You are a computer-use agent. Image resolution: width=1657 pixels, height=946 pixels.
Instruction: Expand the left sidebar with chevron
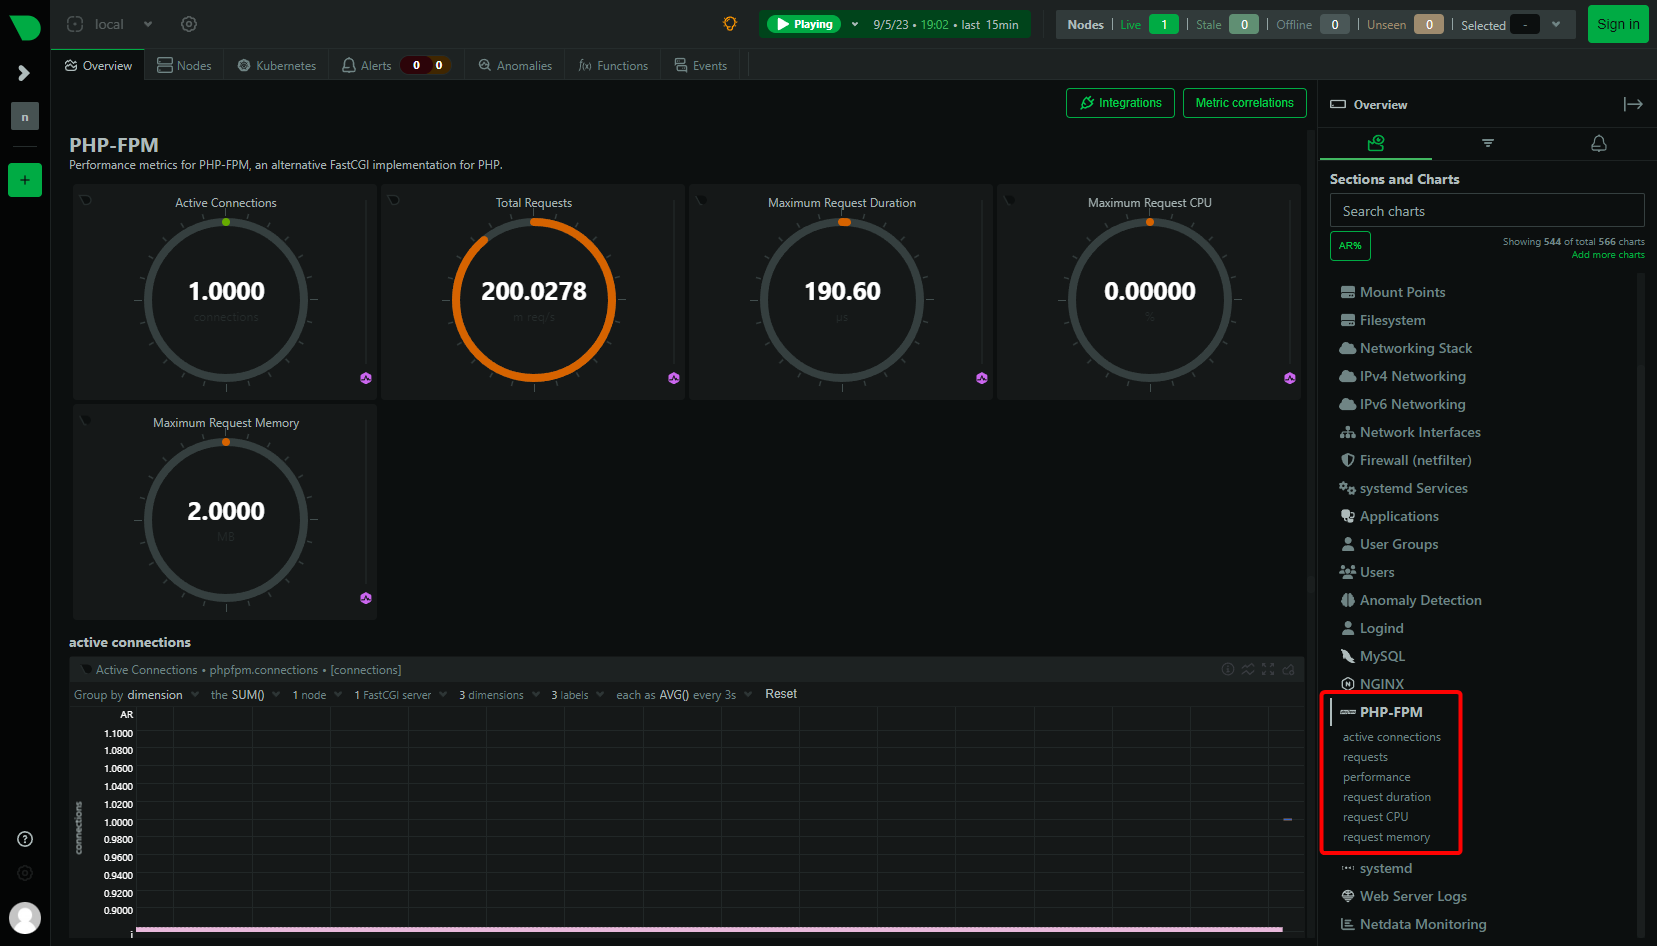(24, 73)
